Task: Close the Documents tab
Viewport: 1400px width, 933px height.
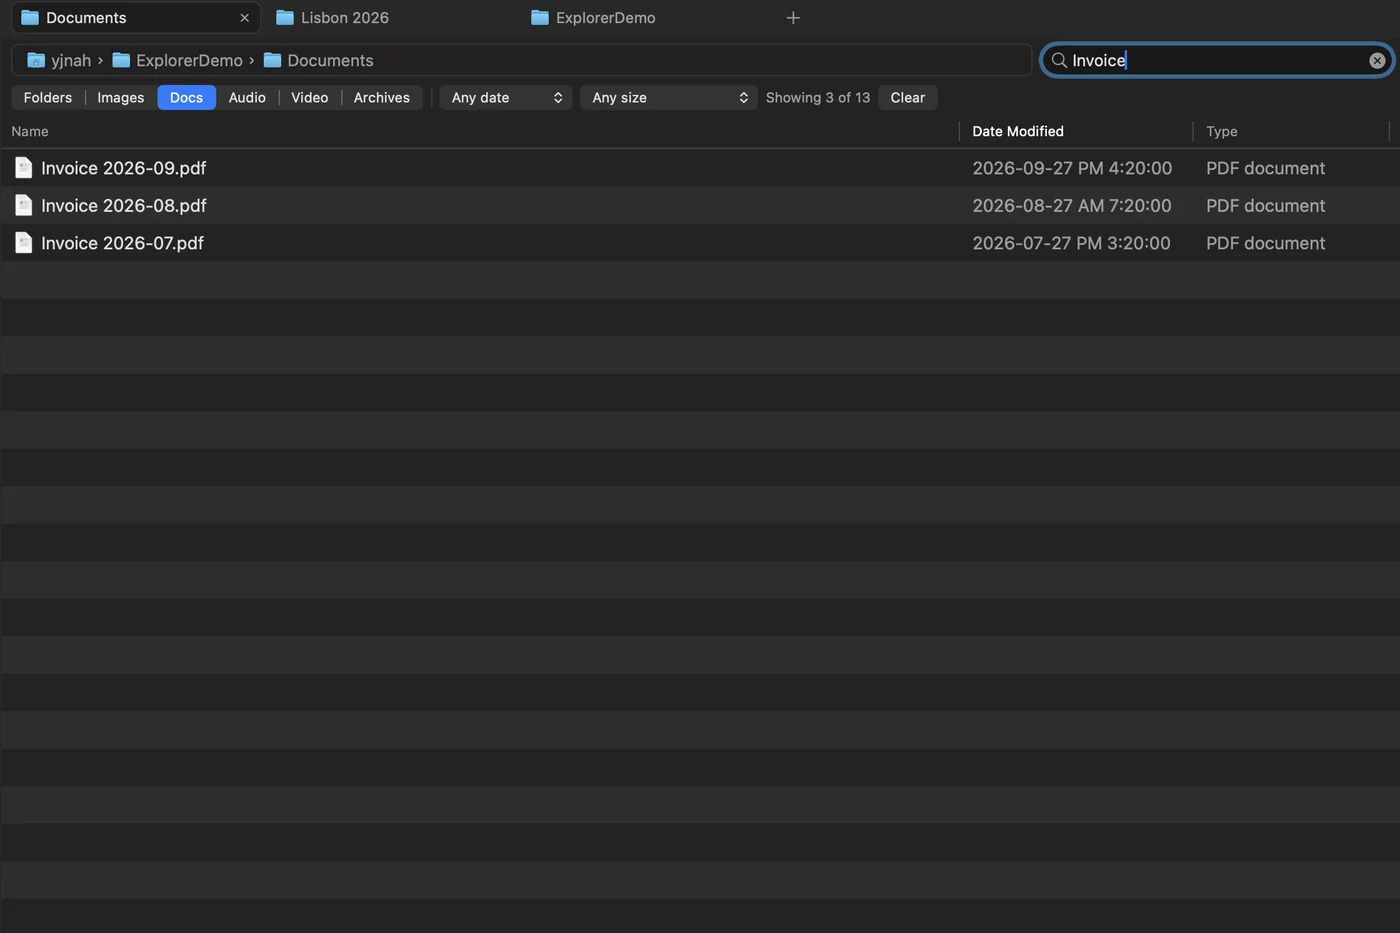Action: [x=244, y=18]
